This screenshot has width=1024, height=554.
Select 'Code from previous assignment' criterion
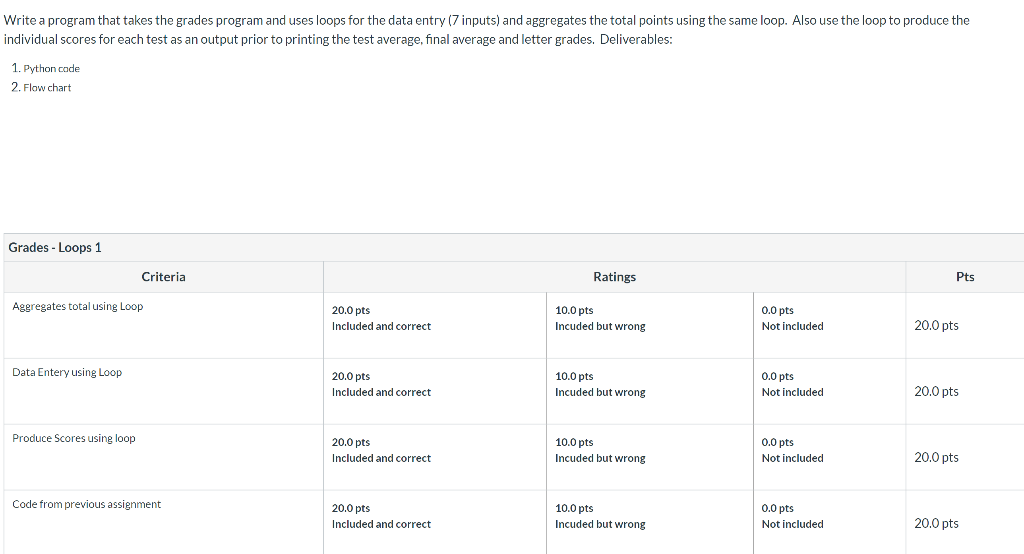(x=86, y=504)
